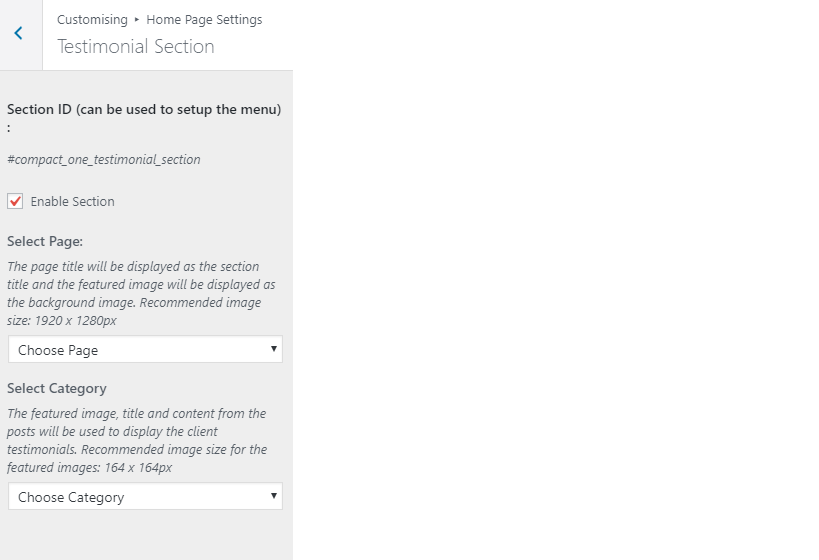Viewport: 819px width, 560px height.
Task: Click the Select Category label
Action: [57, 389]
